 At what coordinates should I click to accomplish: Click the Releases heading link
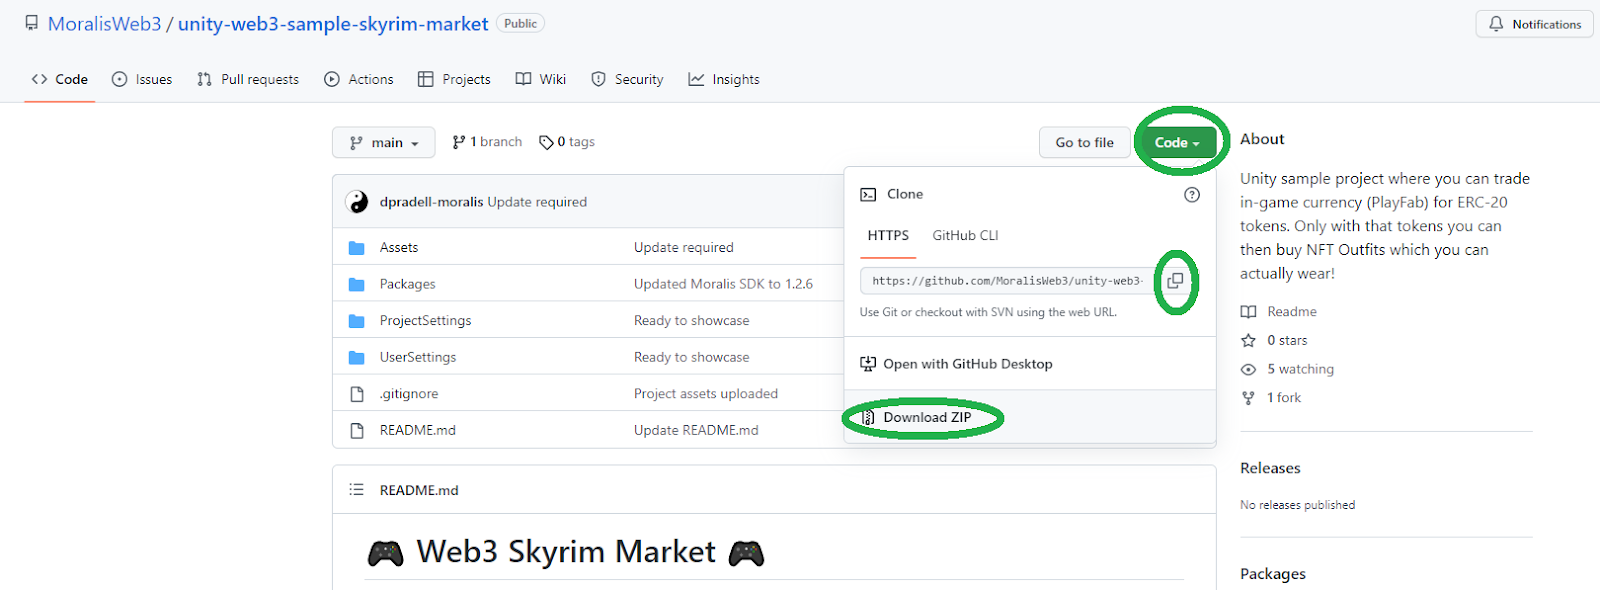click(x=1270, y=468)
